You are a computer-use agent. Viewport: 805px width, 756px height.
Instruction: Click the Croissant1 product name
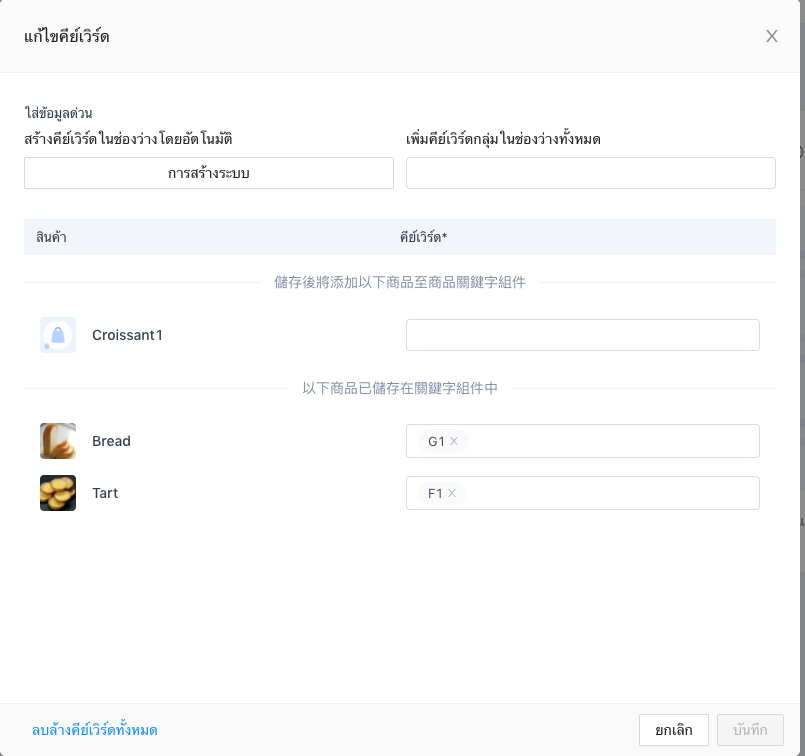[x=127, y=335]
